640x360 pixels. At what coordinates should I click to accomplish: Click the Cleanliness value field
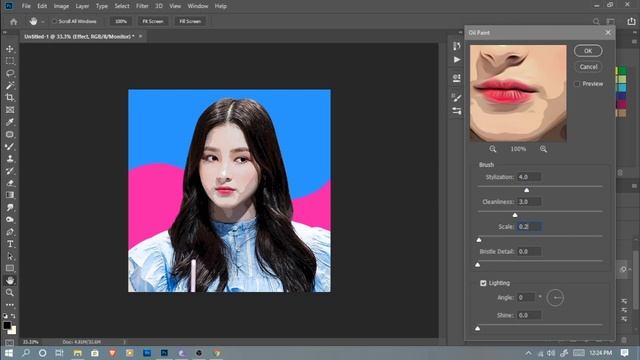tap(529, 202)
